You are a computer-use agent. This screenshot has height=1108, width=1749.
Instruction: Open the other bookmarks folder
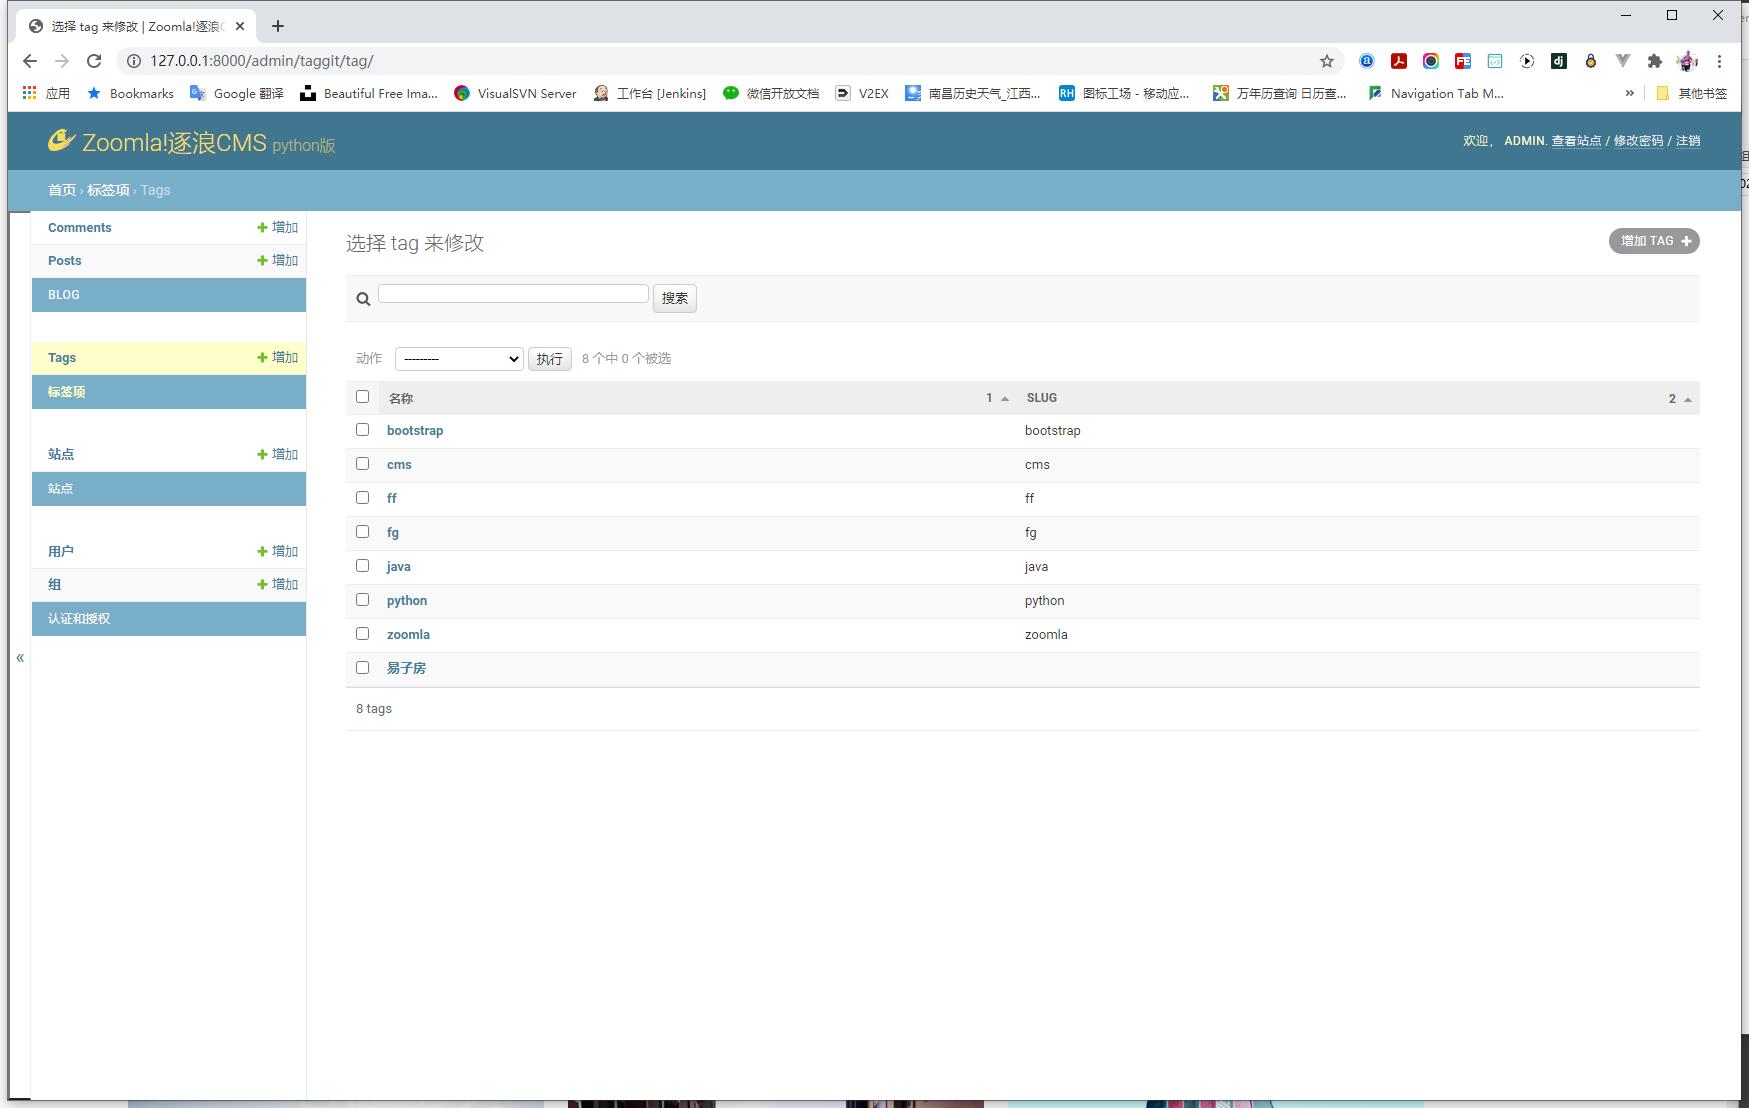click(x=1692, y=93)
